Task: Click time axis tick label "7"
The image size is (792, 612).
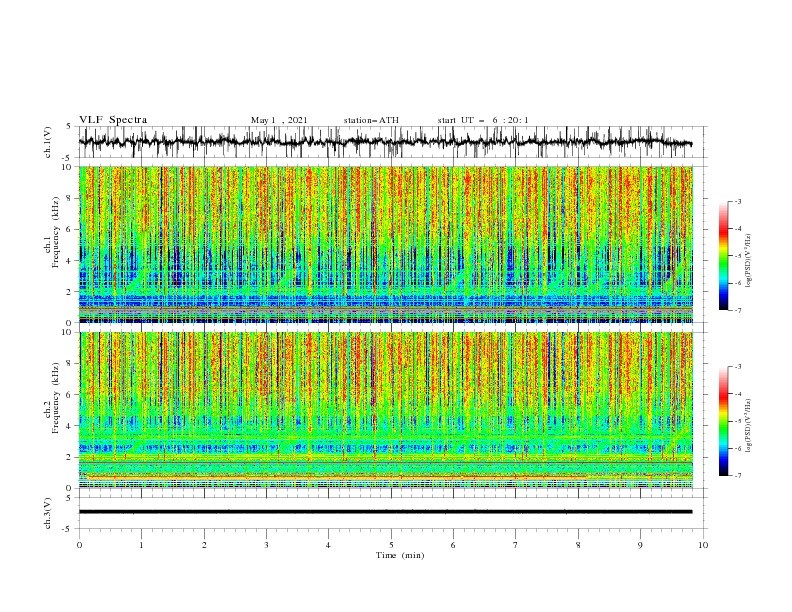Action: click(x=516, y=545)
